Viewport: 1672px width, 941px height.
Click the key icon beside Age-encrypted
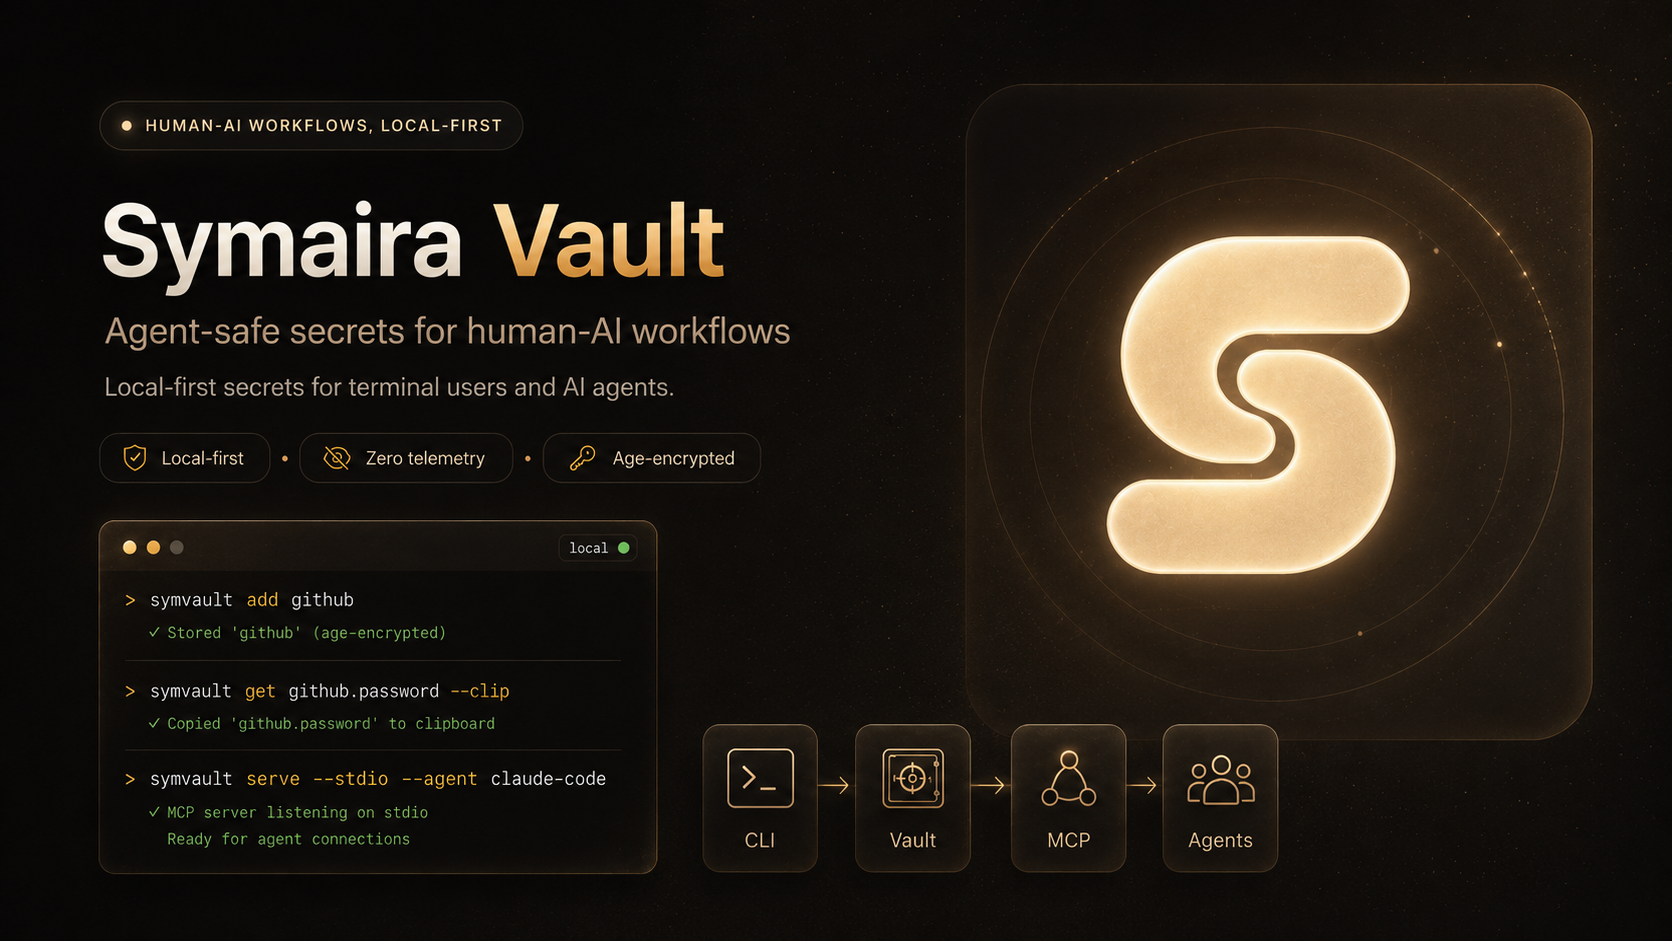(582, 458)
